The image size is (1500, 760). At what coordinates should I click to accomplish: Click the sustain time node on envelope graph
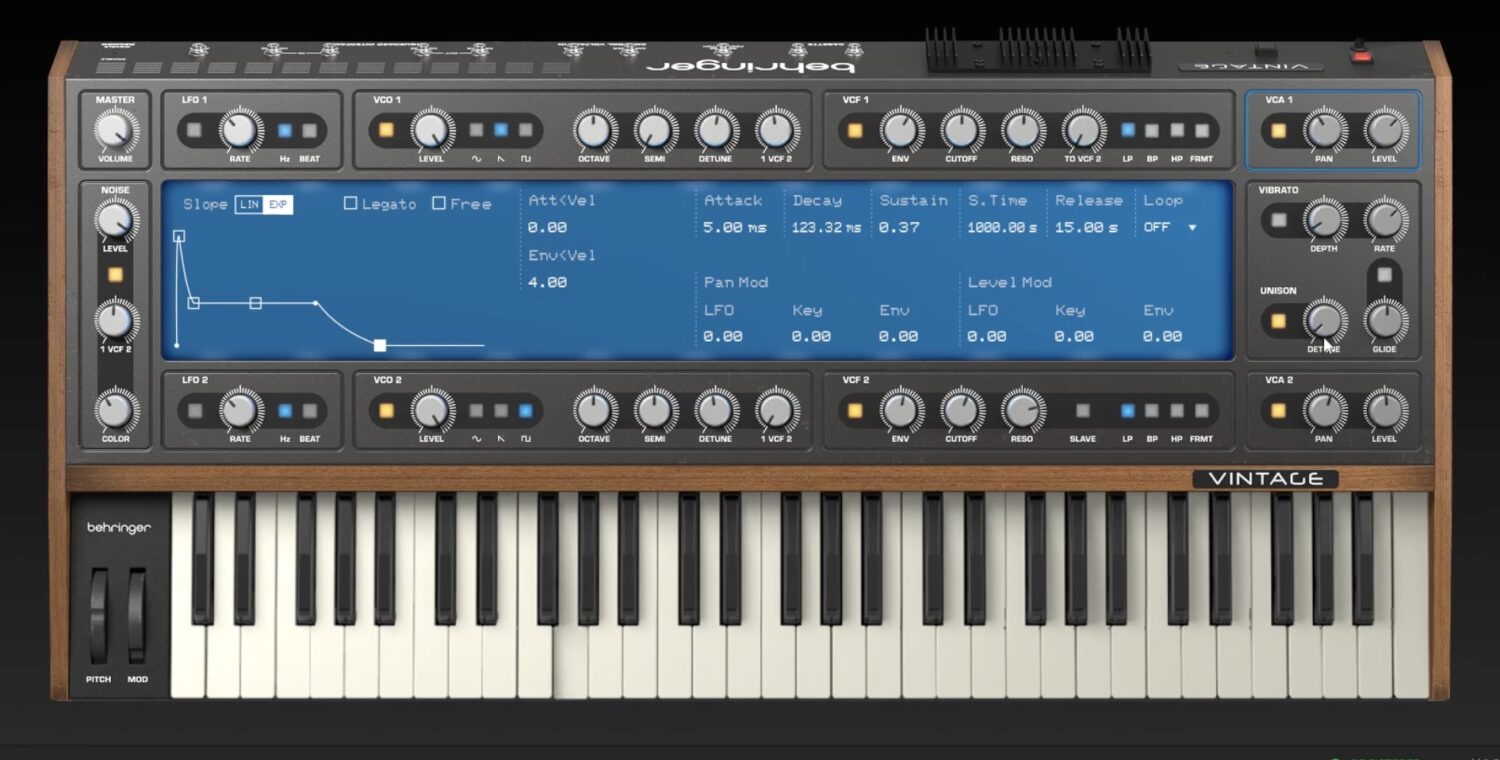pyautogui.click(x=256, y=302)
